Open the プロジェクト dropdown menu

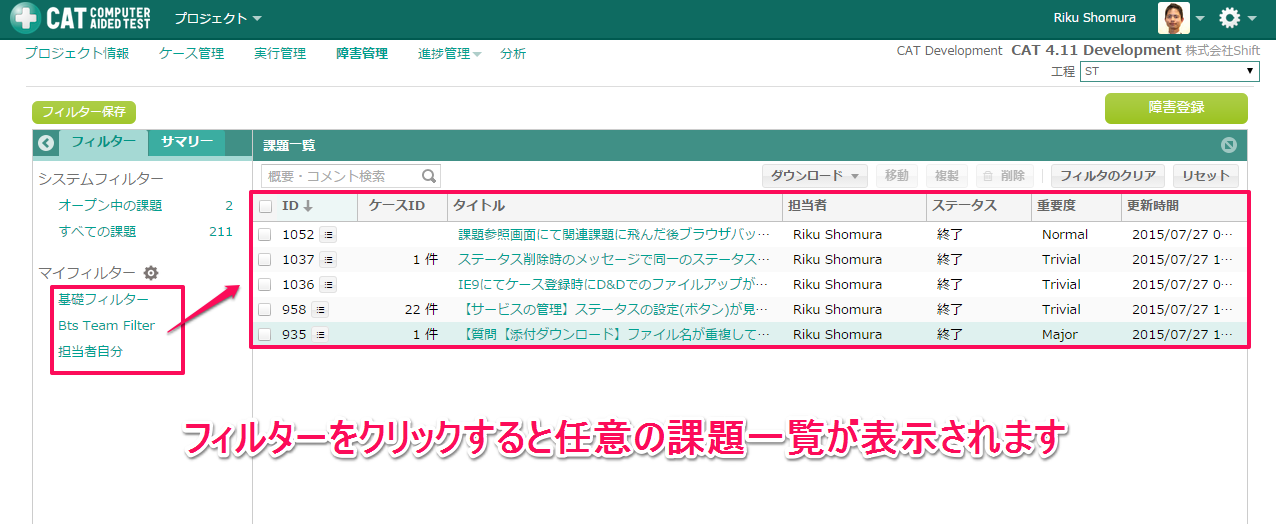218,18
